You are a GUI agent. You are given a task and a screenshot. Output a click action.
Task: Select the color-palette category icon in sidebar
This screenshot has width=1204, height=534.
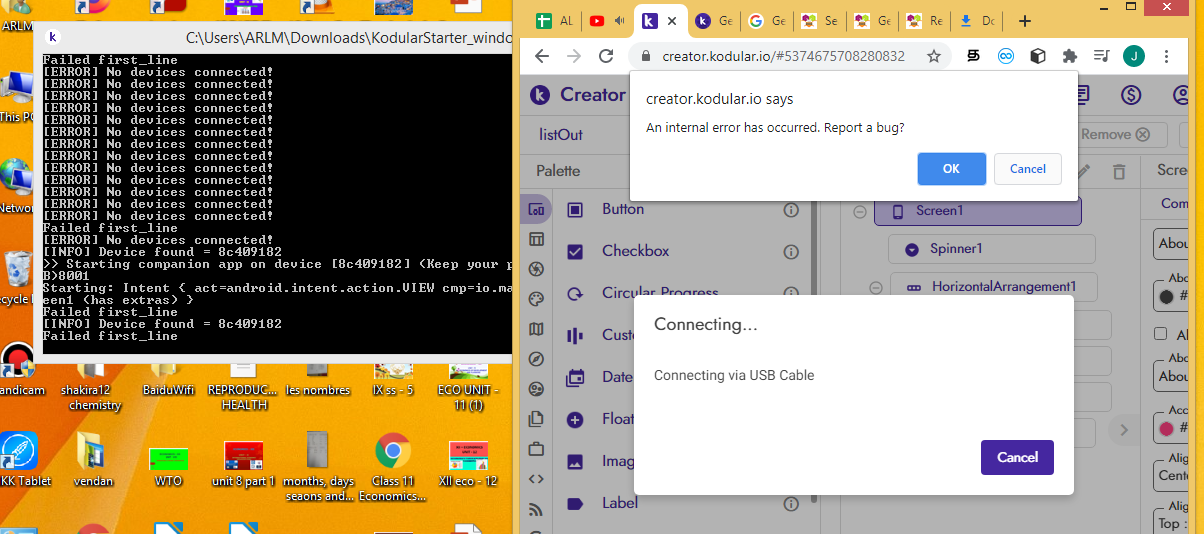(x=536, y=299)
